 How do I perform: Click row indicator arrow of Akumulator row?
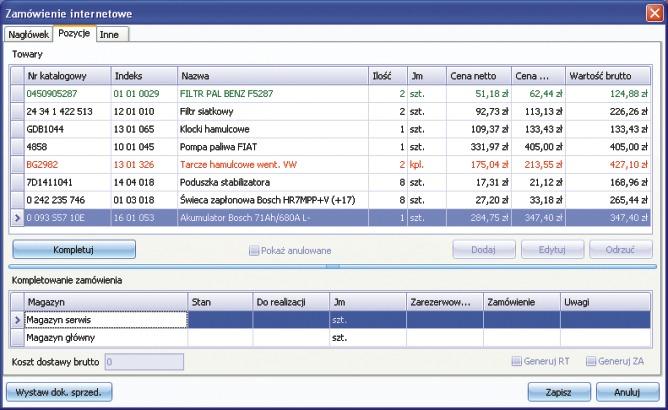[17, 218]
